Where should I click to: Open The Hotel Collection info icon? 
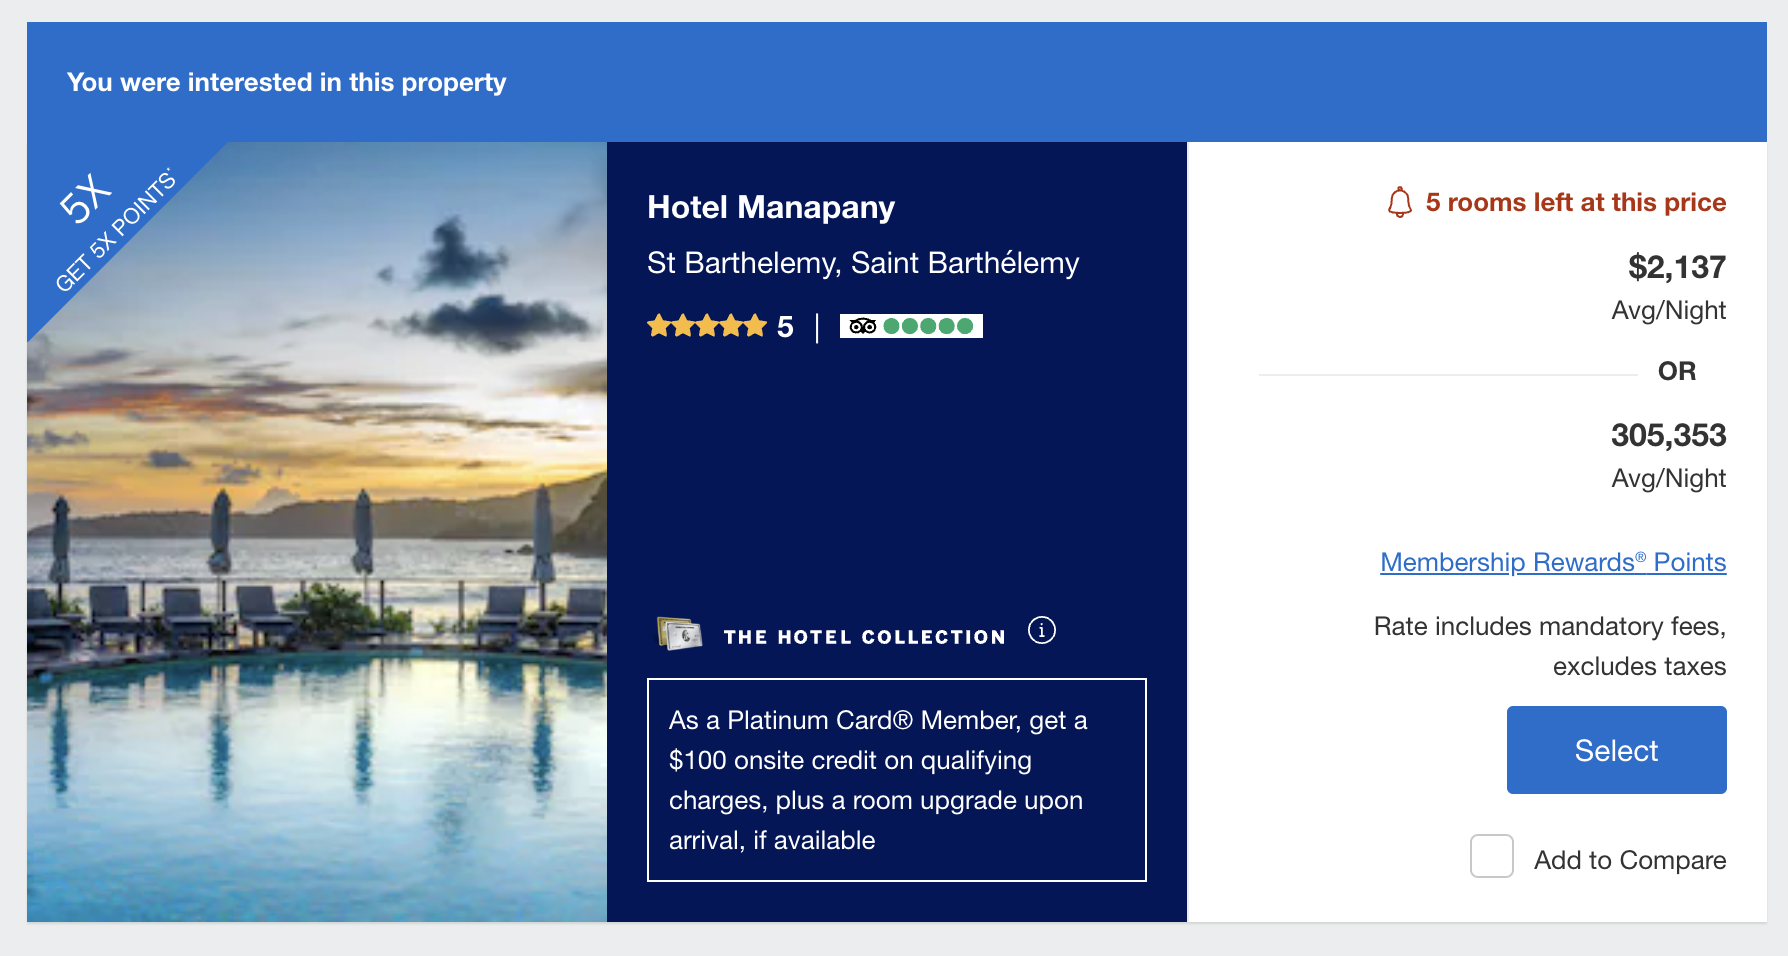click(x=1042, y=631)
